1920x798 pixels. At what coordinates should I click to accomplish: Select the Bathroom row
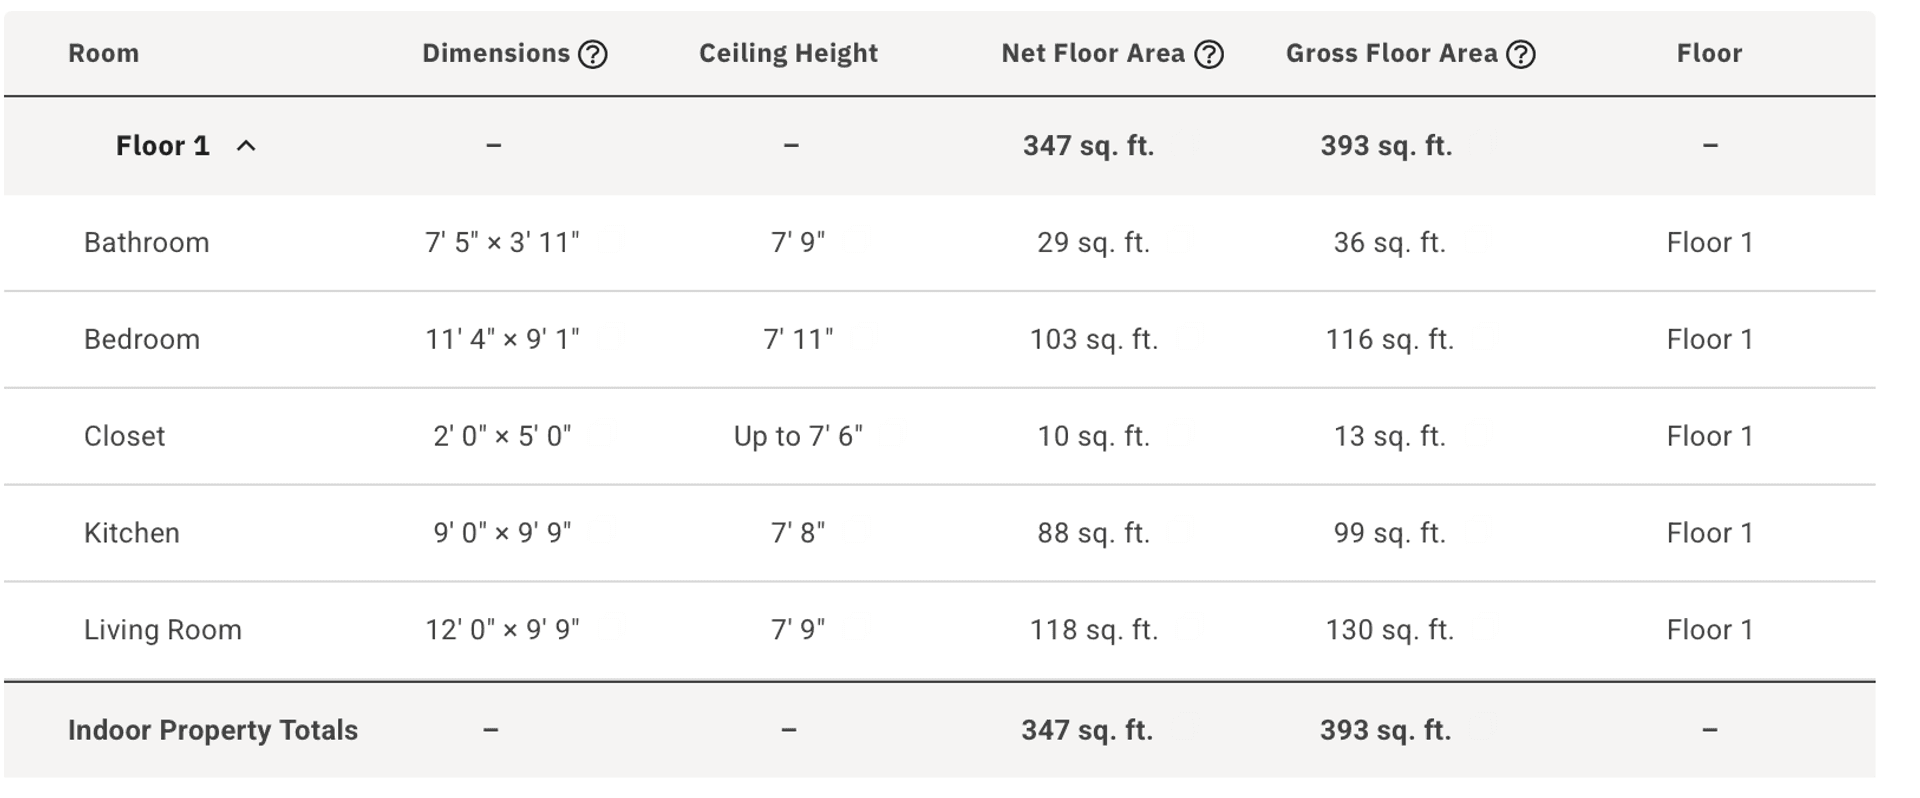pyautogui.click(x=940, y=243)
